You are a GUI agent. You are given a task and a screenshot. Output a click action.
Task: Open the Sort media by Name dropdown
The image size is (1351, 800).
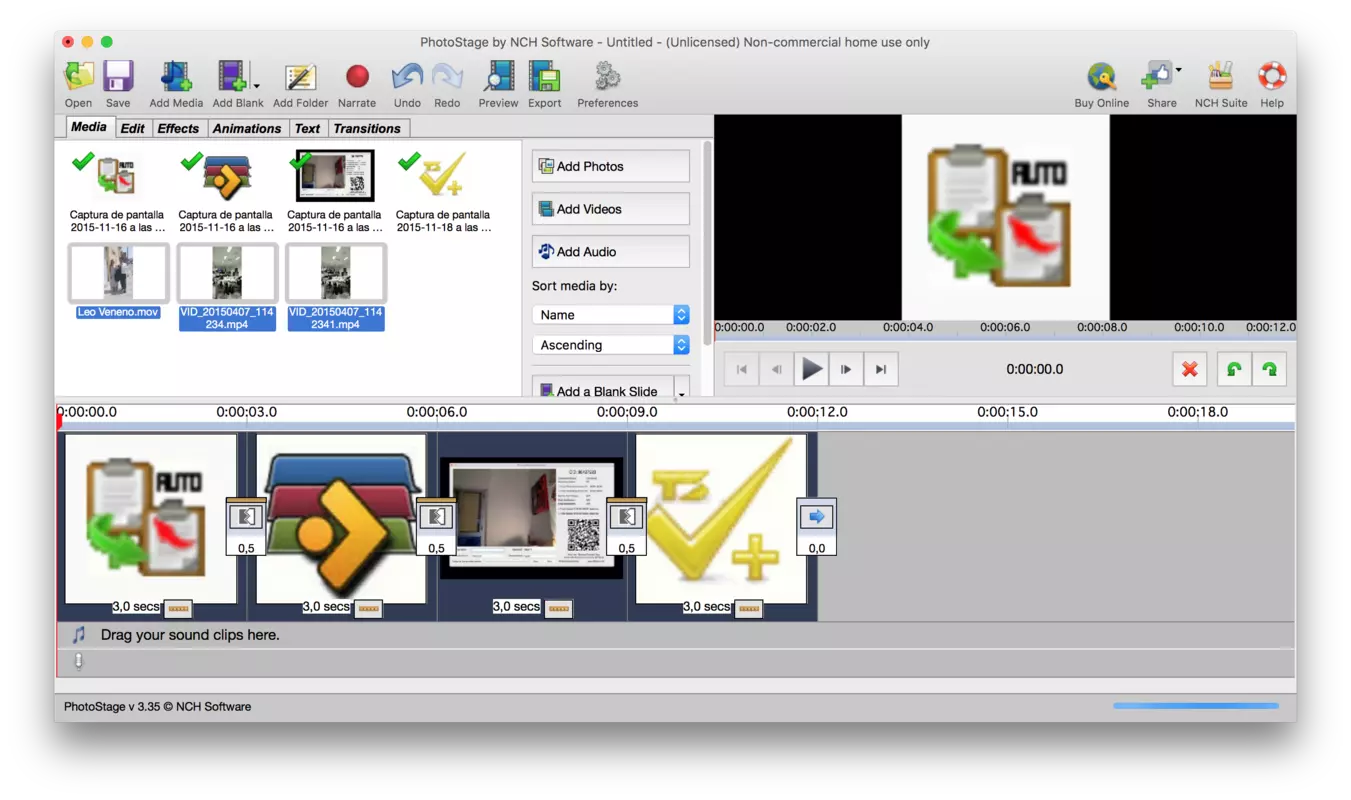pyautogui.click(x=611, y=315)
